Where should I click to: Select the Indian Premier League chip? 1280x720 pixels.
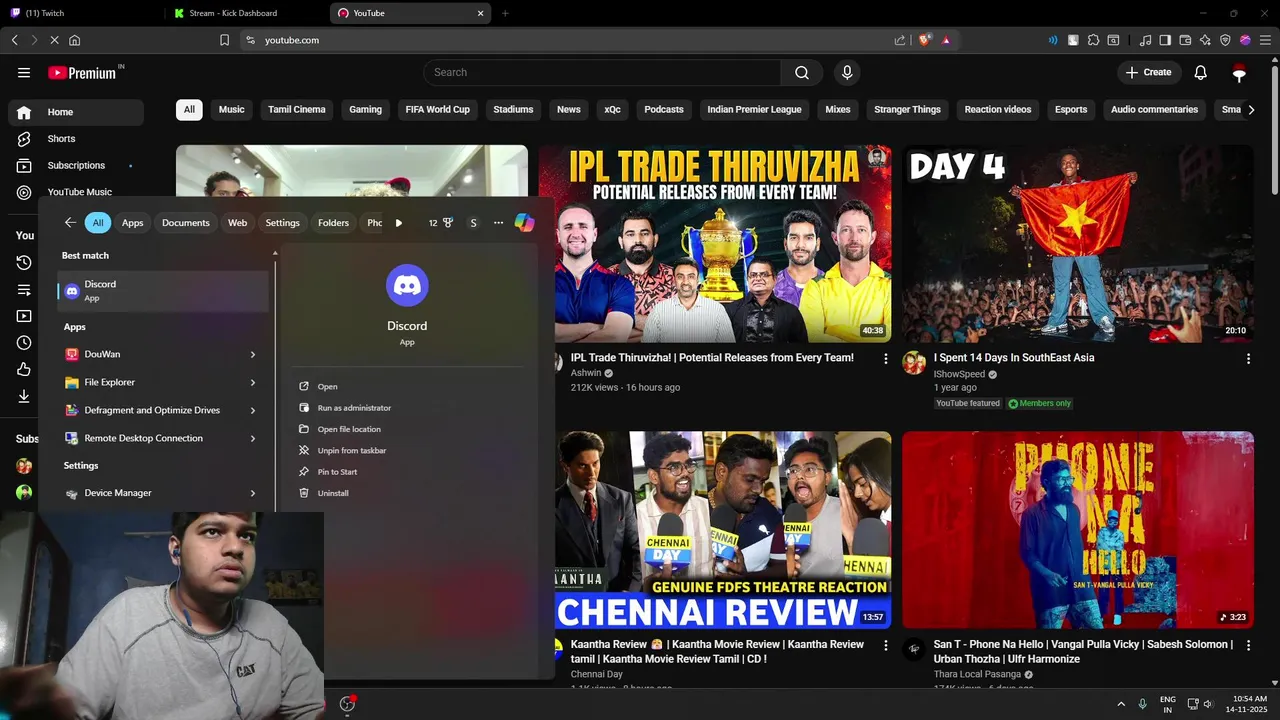[754, 110]
